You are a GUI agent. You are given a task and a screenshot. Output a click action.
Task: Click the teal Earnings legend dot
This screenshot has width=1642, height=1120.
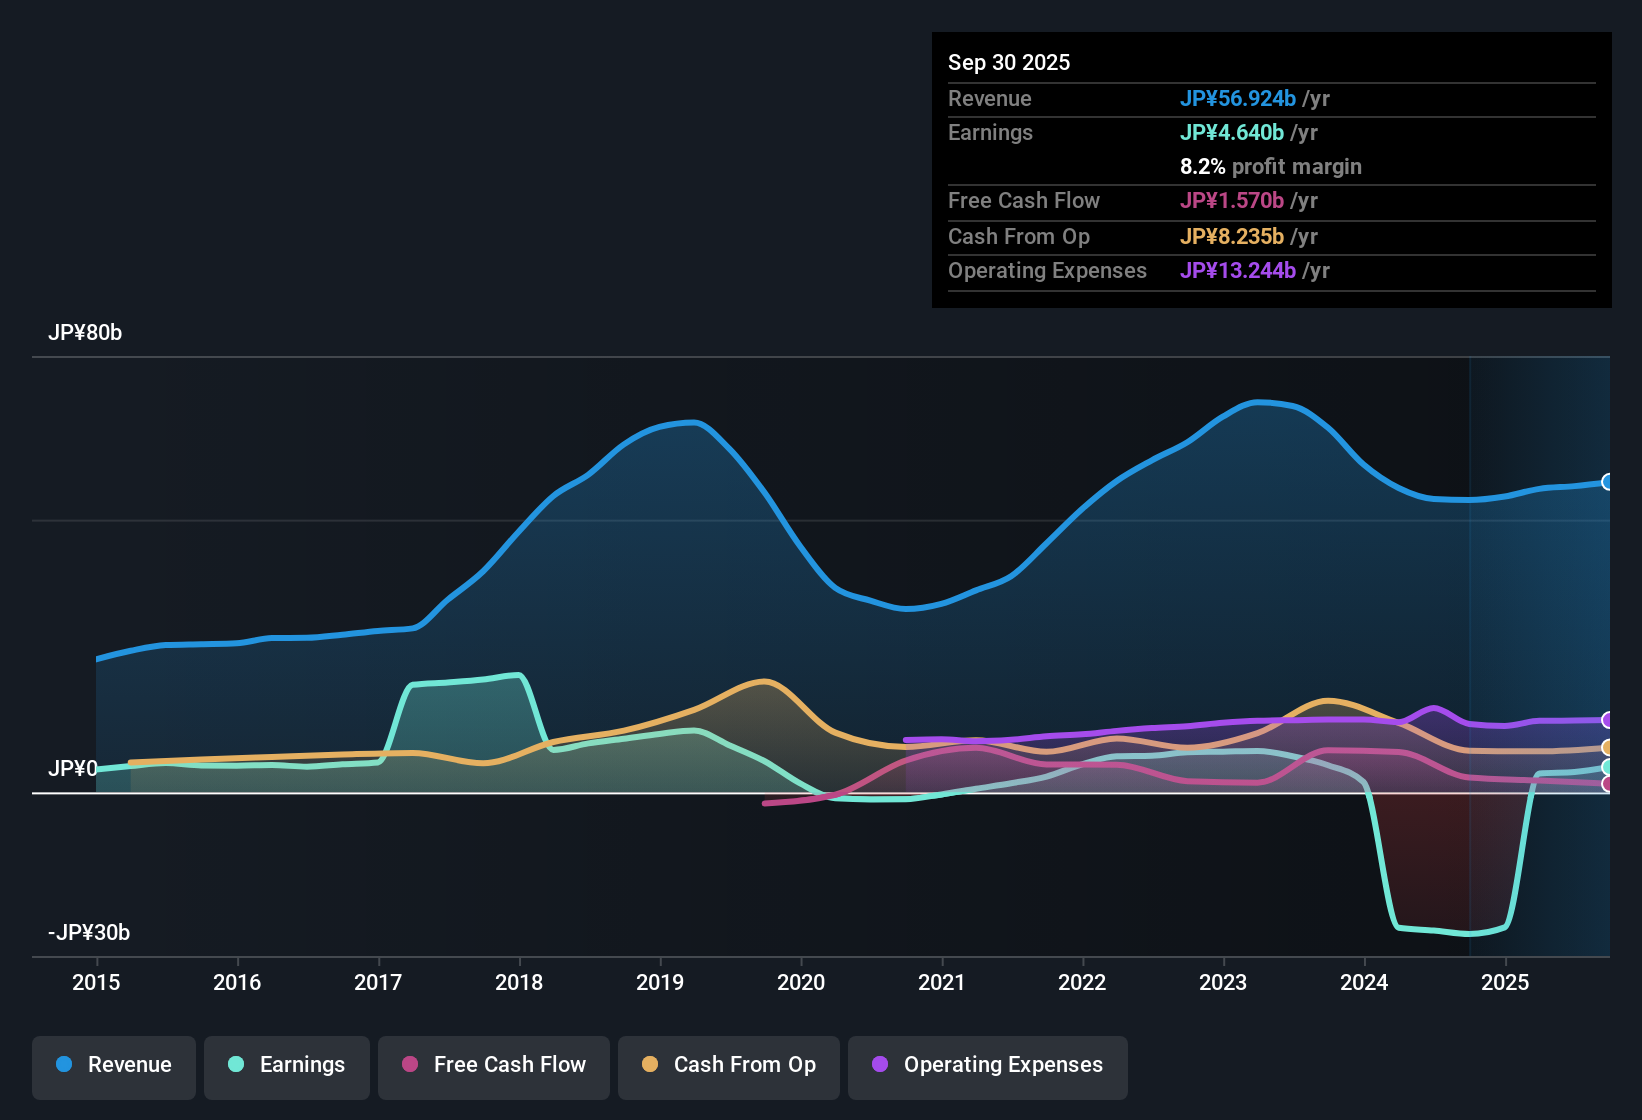tap(236, 1065)
